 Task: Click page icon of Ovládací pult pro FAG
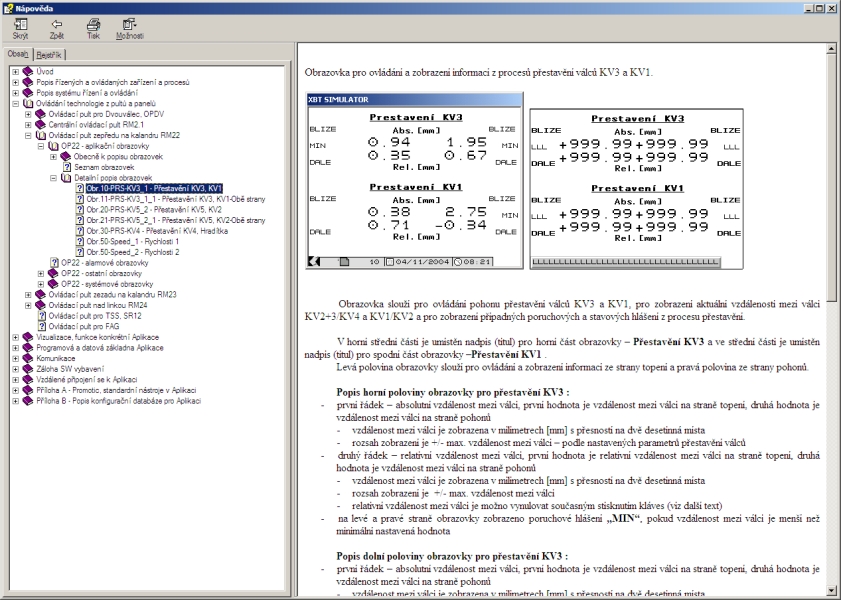coord(42,327)
